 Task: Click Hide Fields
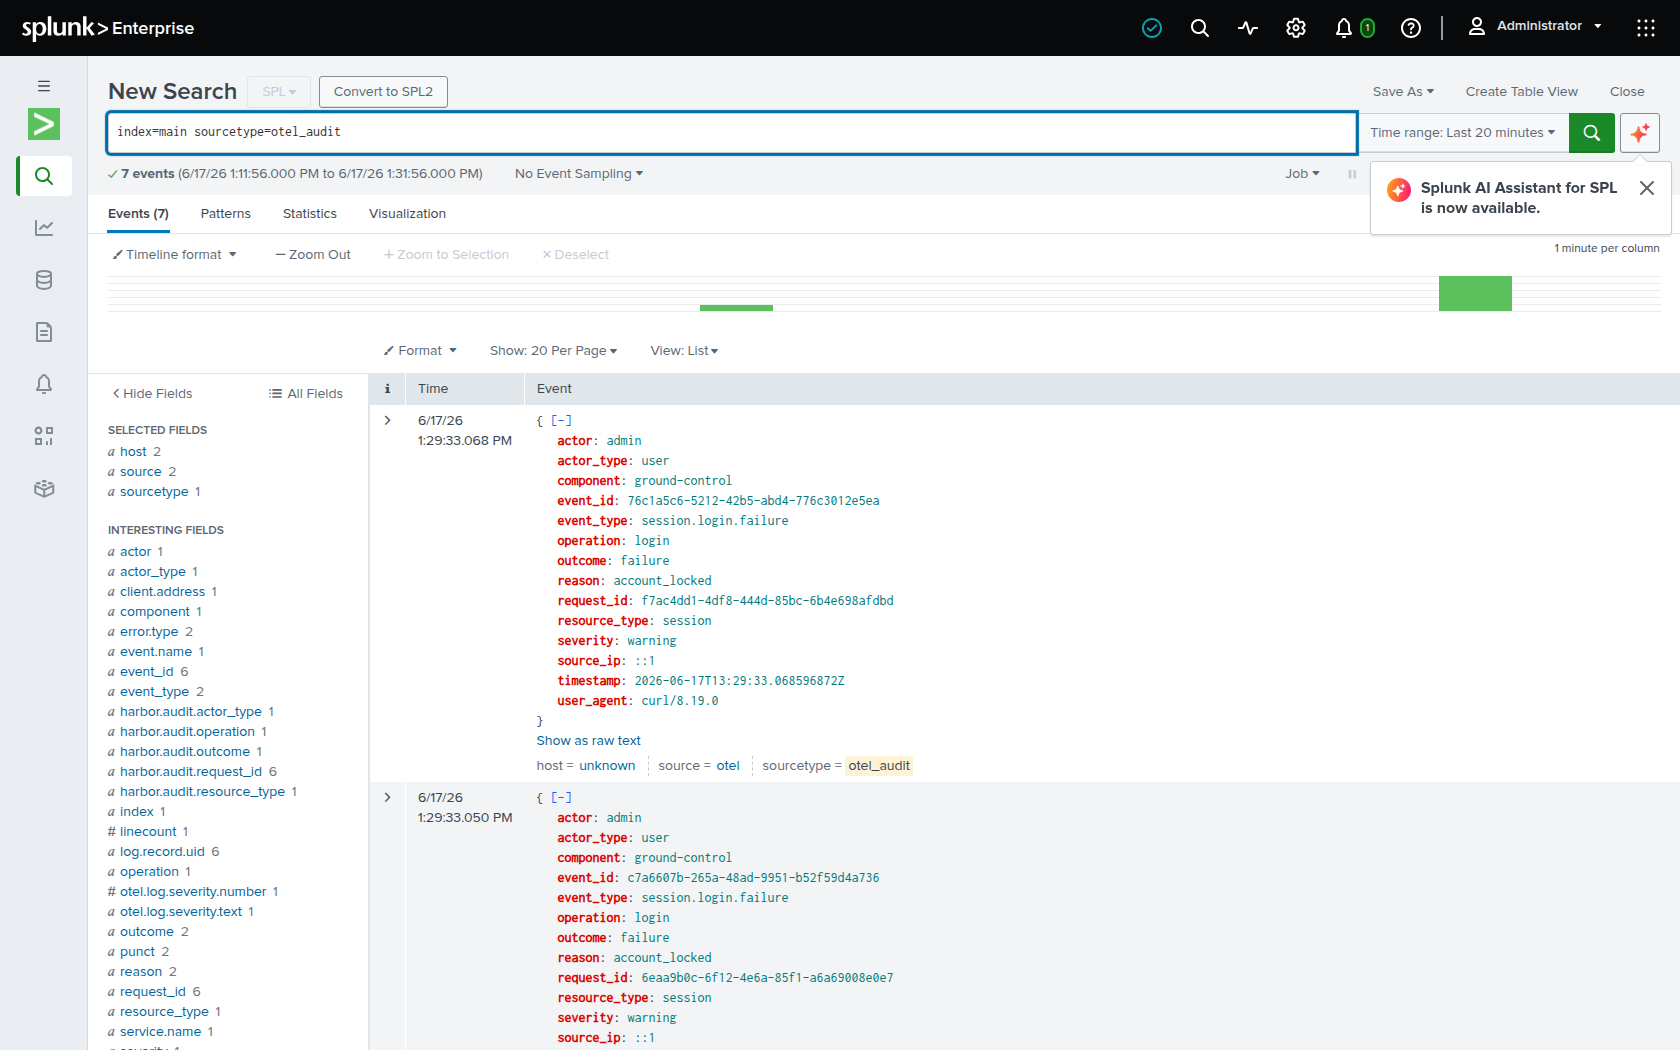[x=152, y=394]
